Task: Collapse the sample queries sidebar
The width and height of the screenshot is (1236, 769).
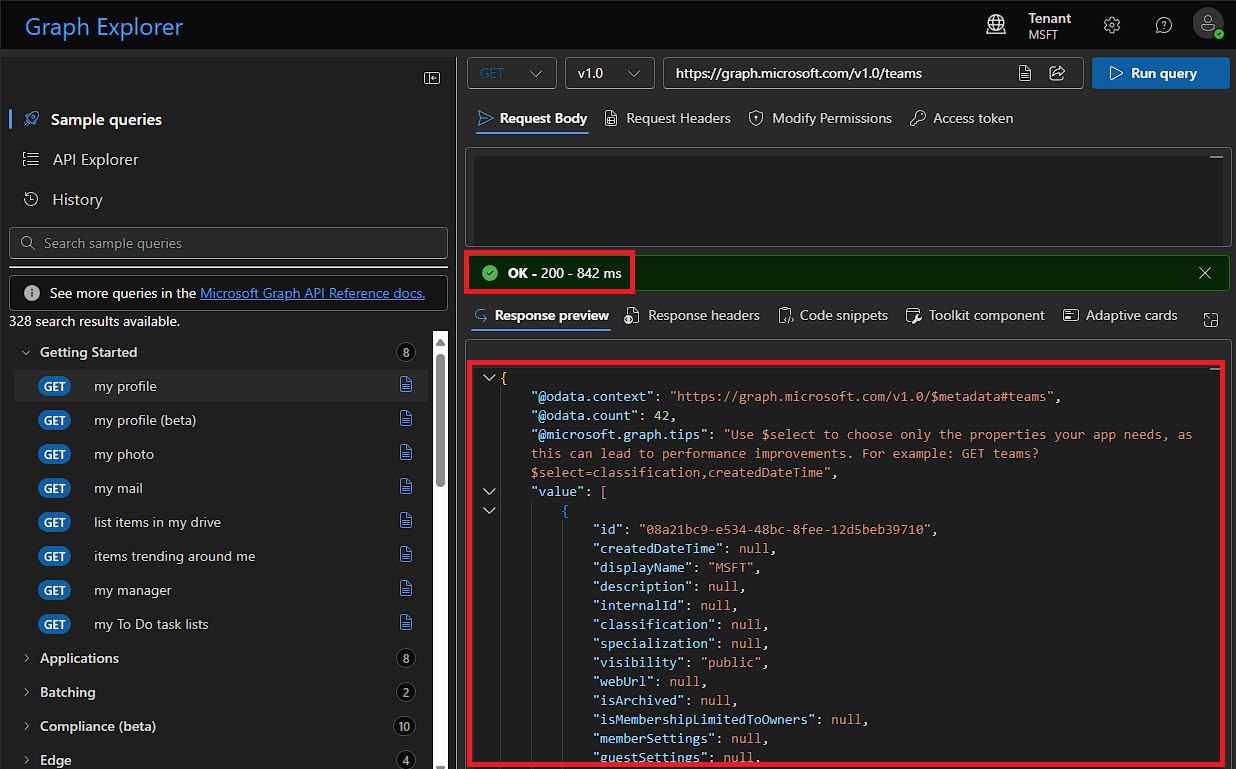Action: pyautogui.click(x=431, y=77)
